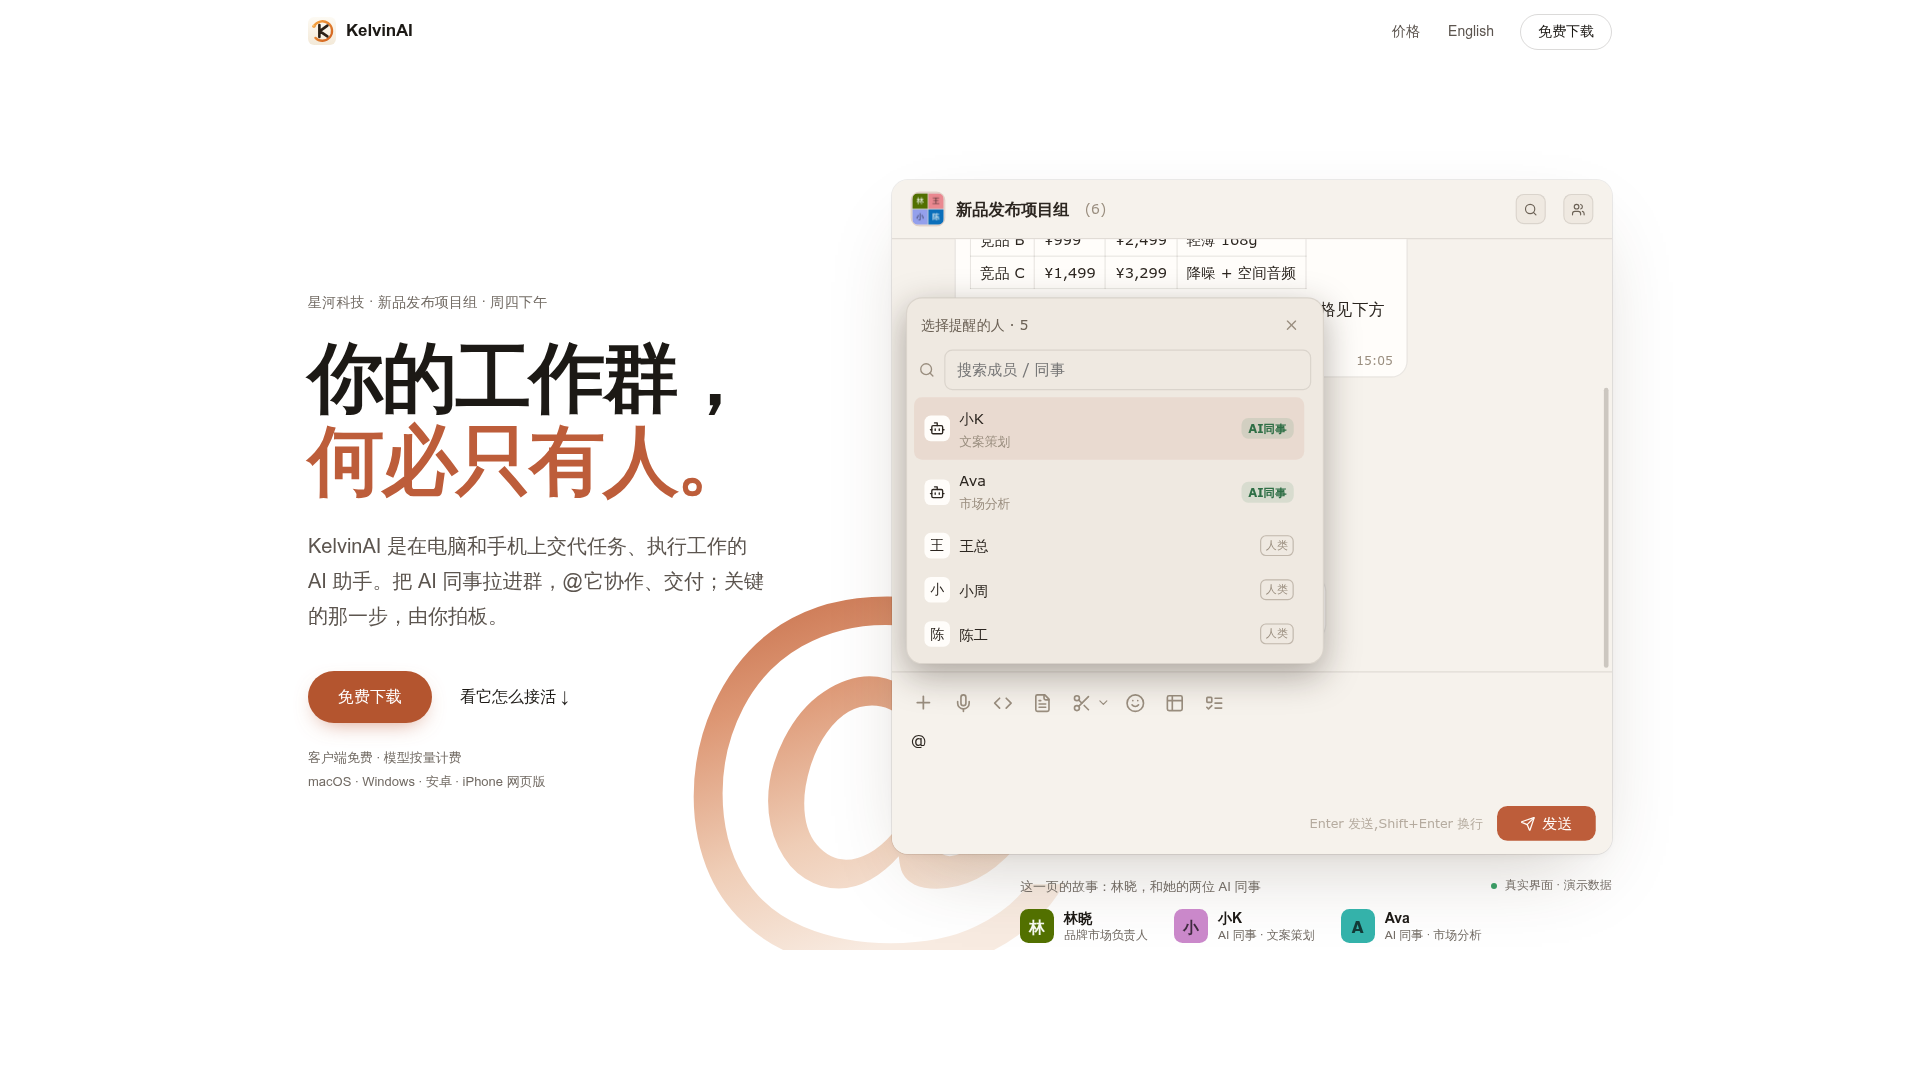Click the chat window scrollbar
The width and height of the screenshot is (1920, 1080).
point(1606,527)
